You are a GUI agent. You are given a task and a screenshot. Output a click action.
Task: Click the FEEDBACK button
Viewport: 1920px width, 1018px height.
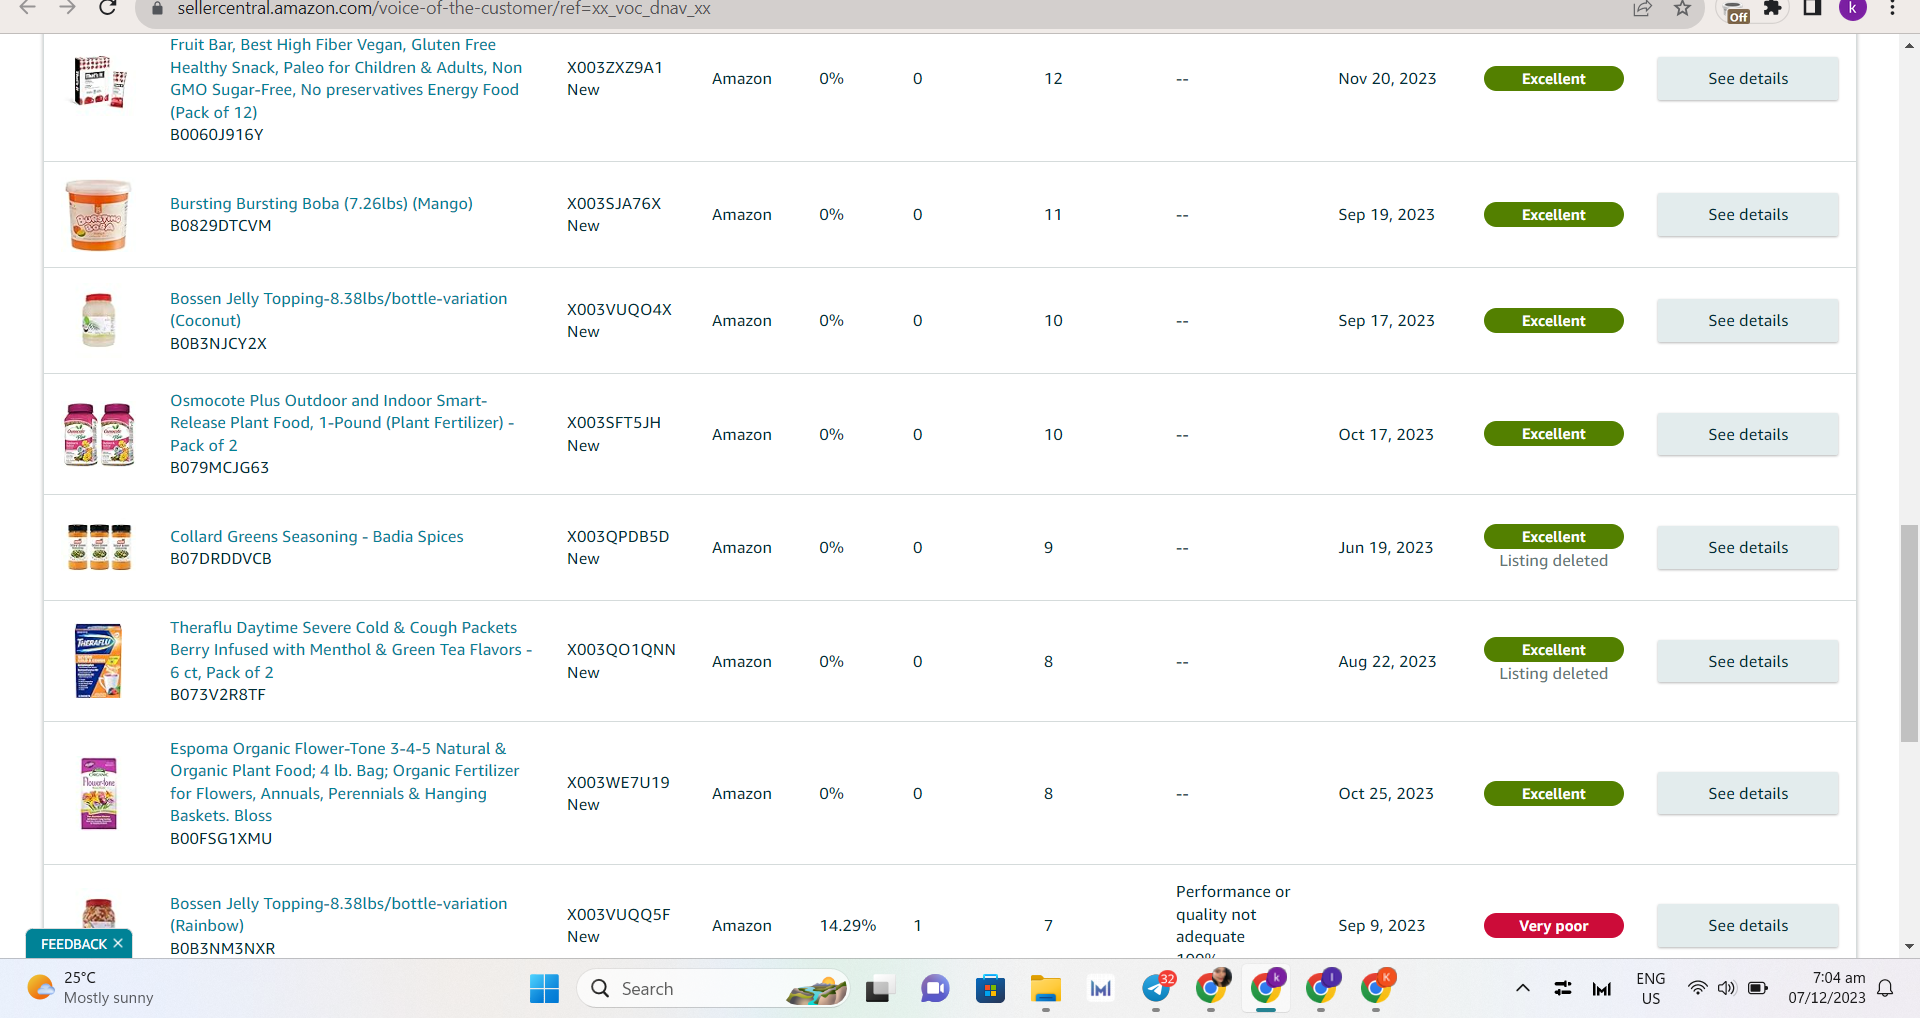(x=74, y=944)
